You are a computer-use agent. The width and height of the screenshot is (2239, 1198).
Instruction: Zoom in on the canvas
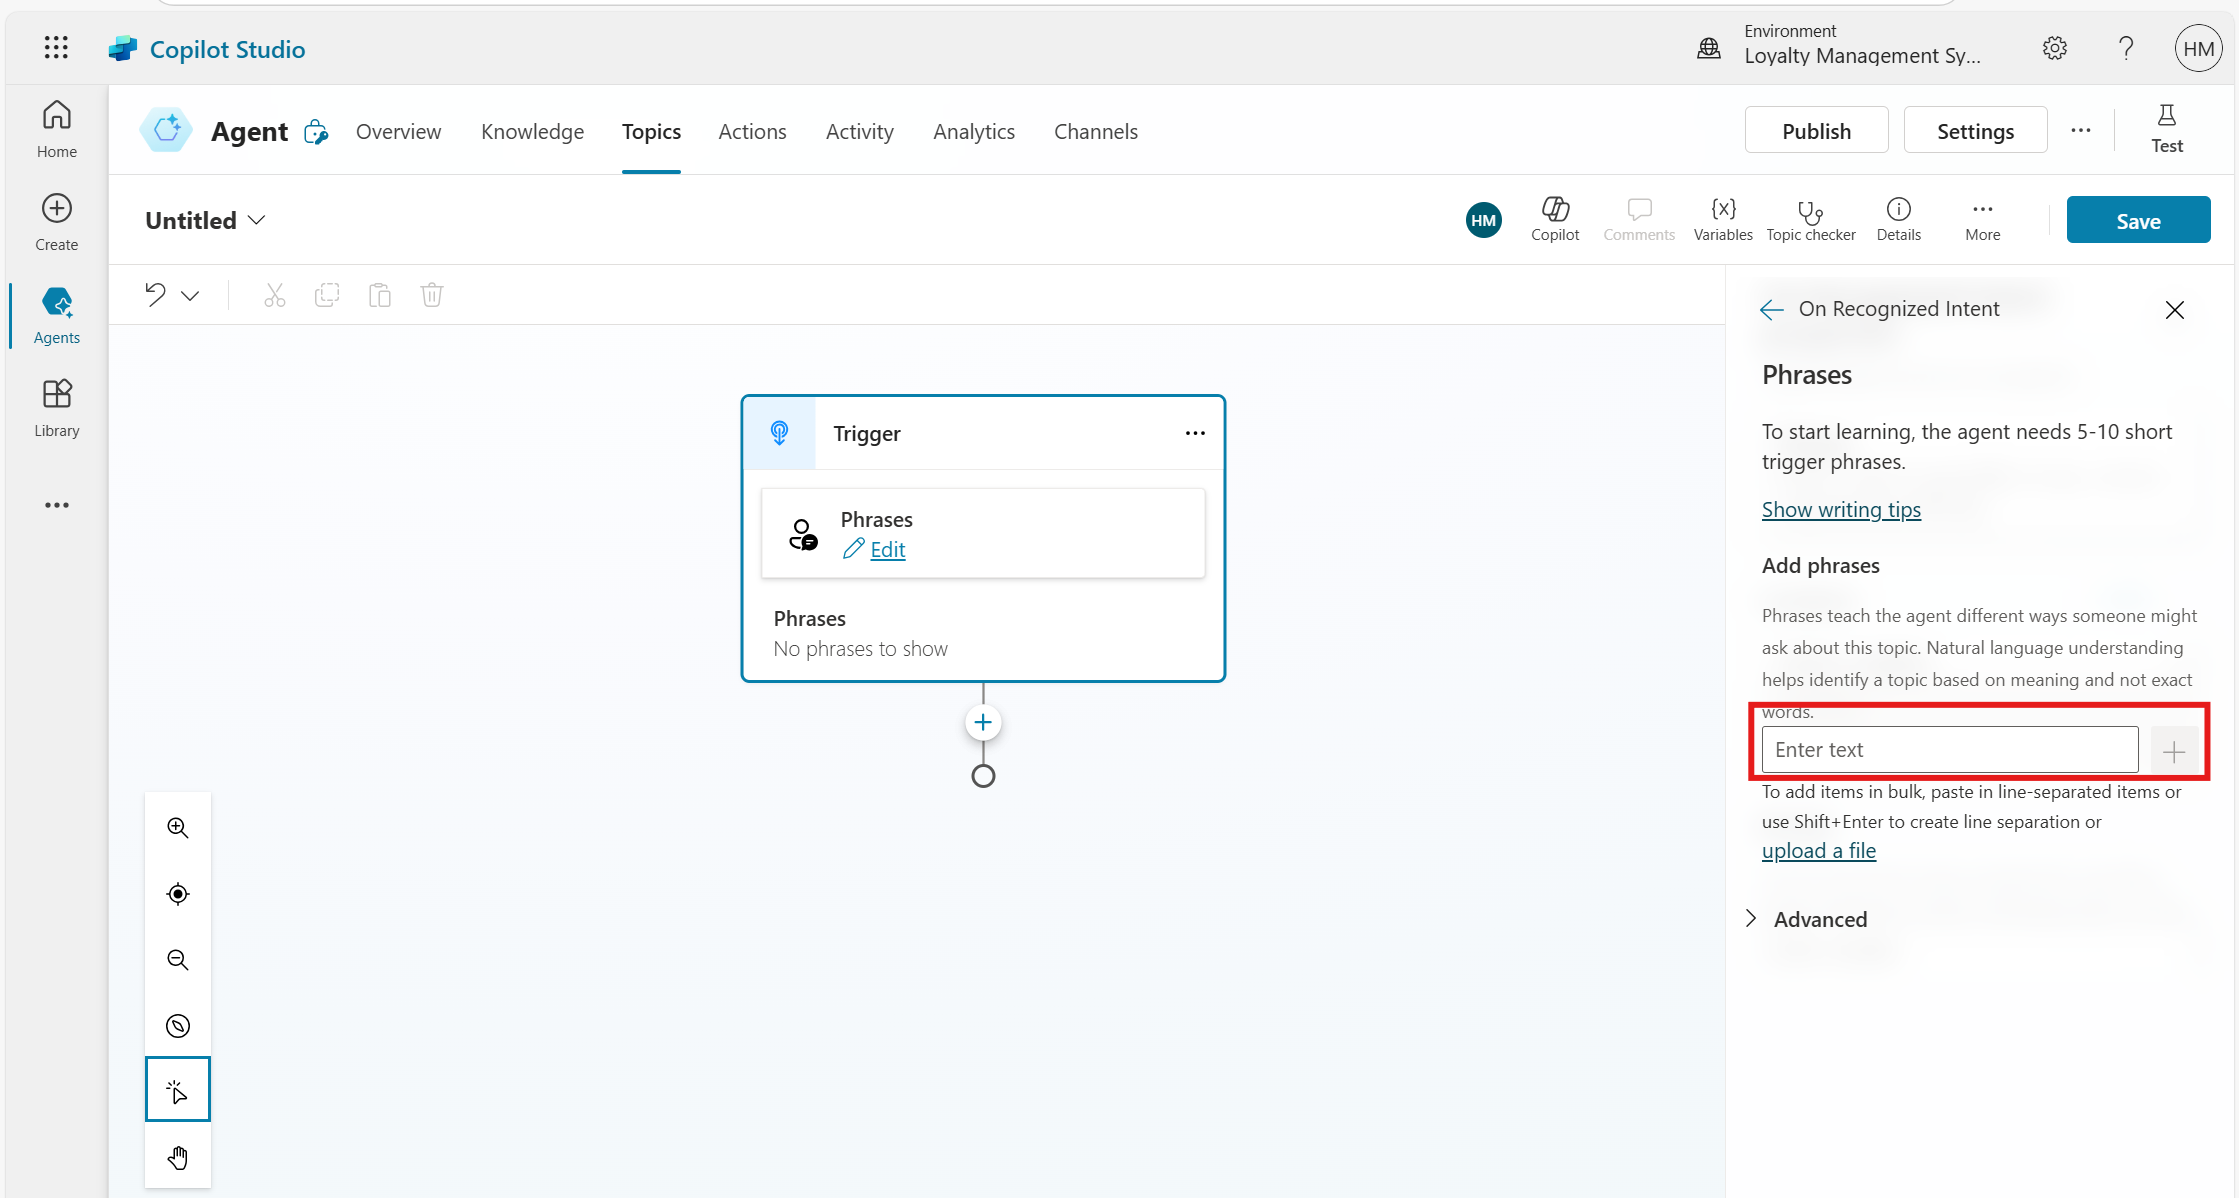pos(178,828)
